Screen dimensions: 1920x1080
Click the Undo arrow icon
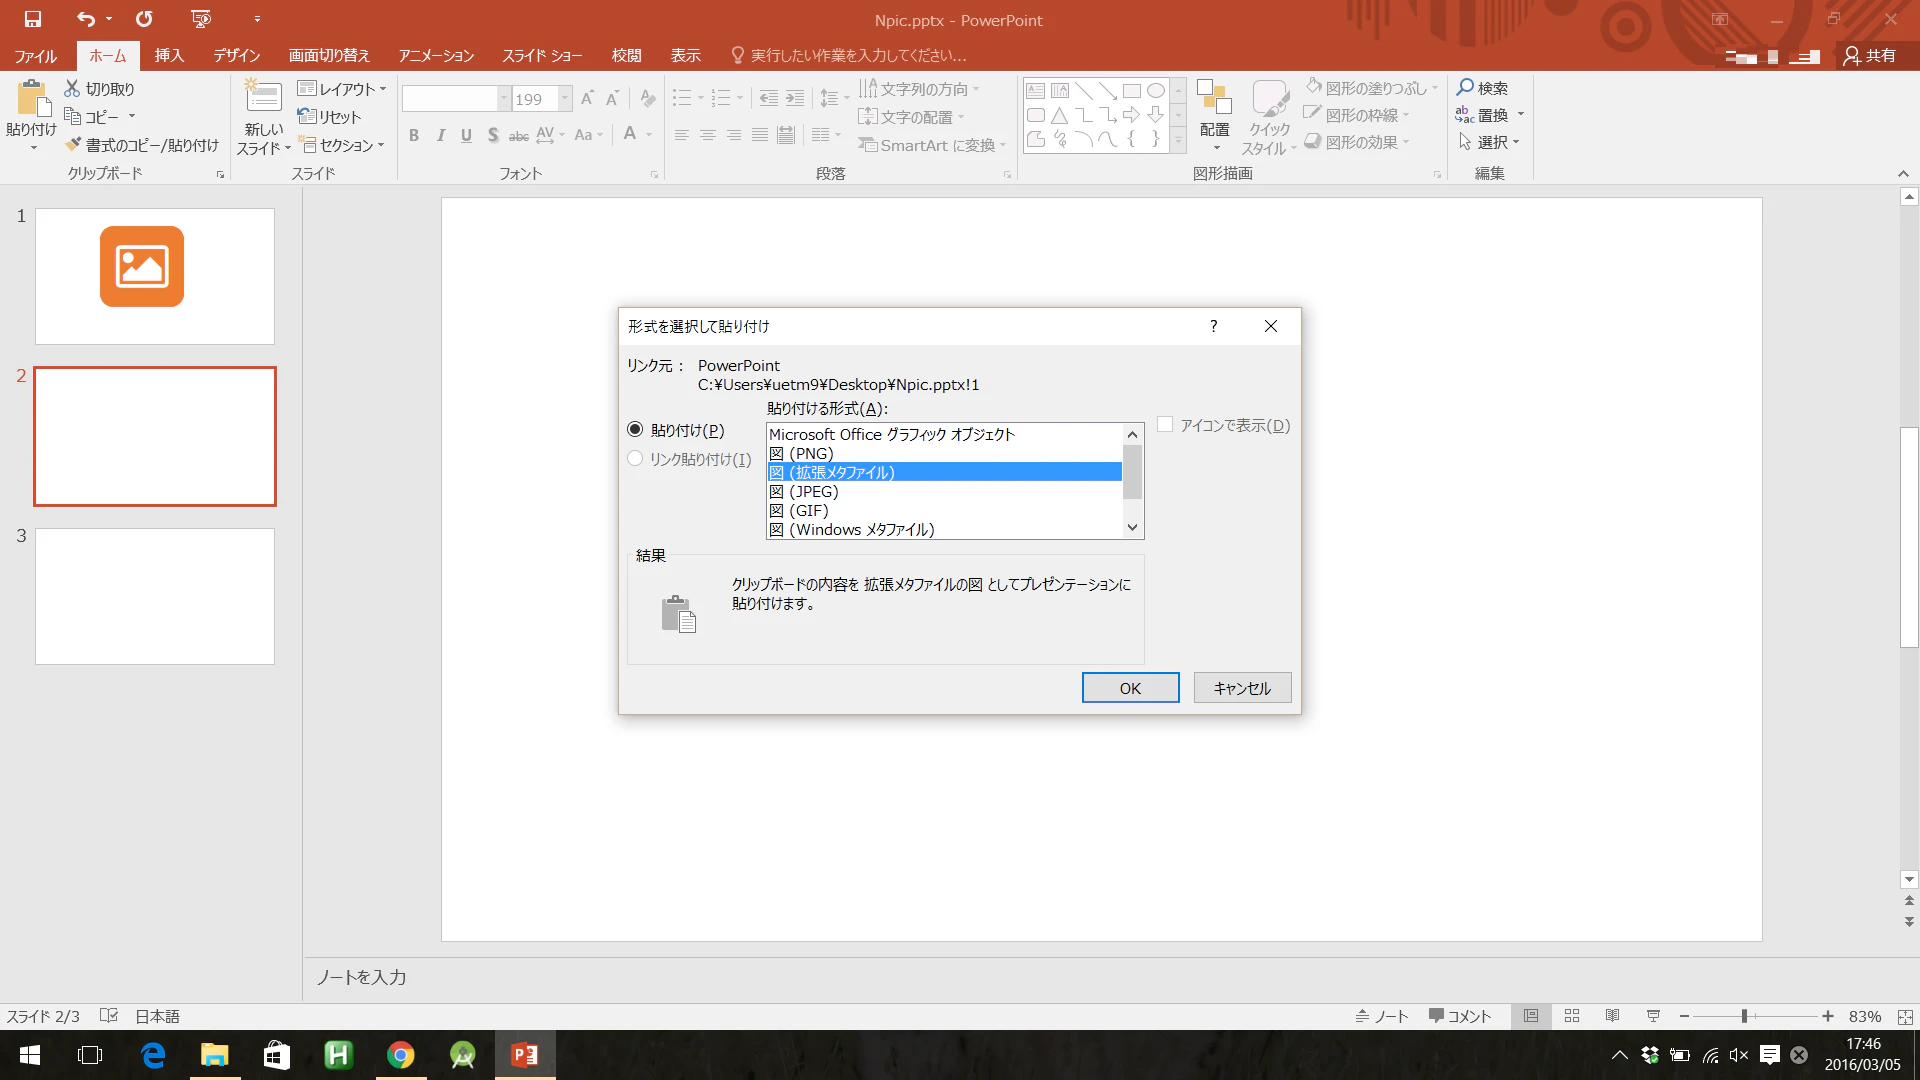click(87, 19)
